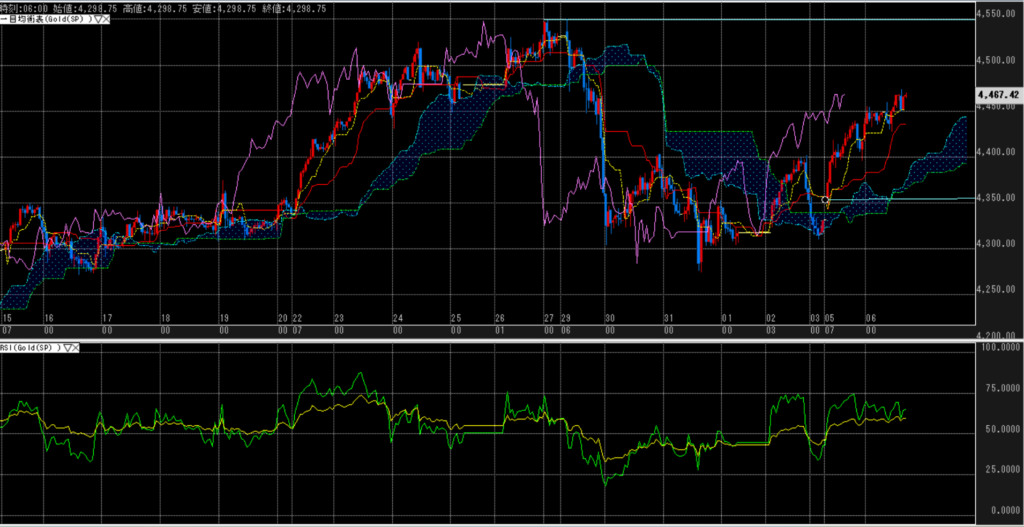The height and width of the screenshot is (527, 1024).
Task: Click the 25.0000 RSI axis label
Action: [1000, 468]
